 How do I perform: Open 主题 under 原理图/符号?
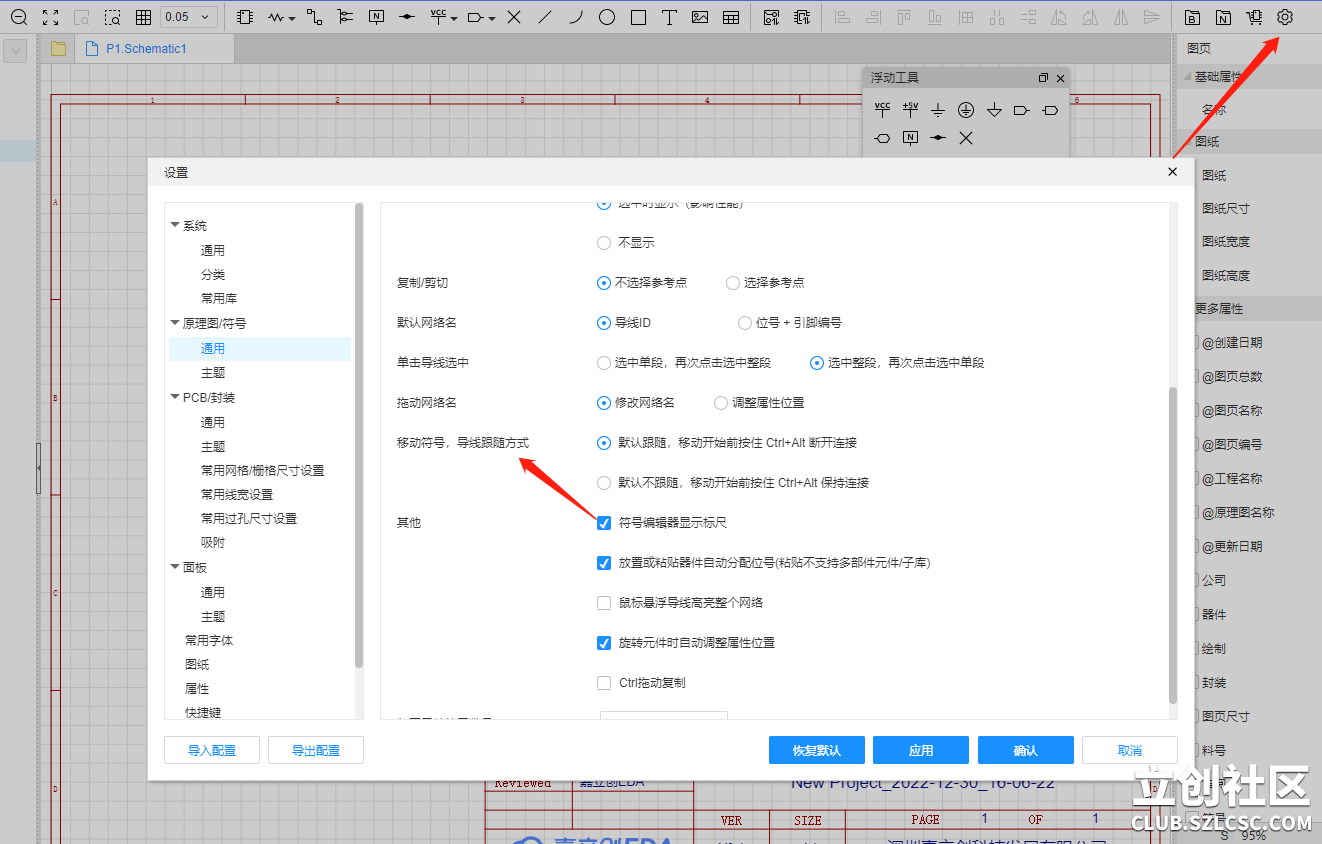point(213,373)
